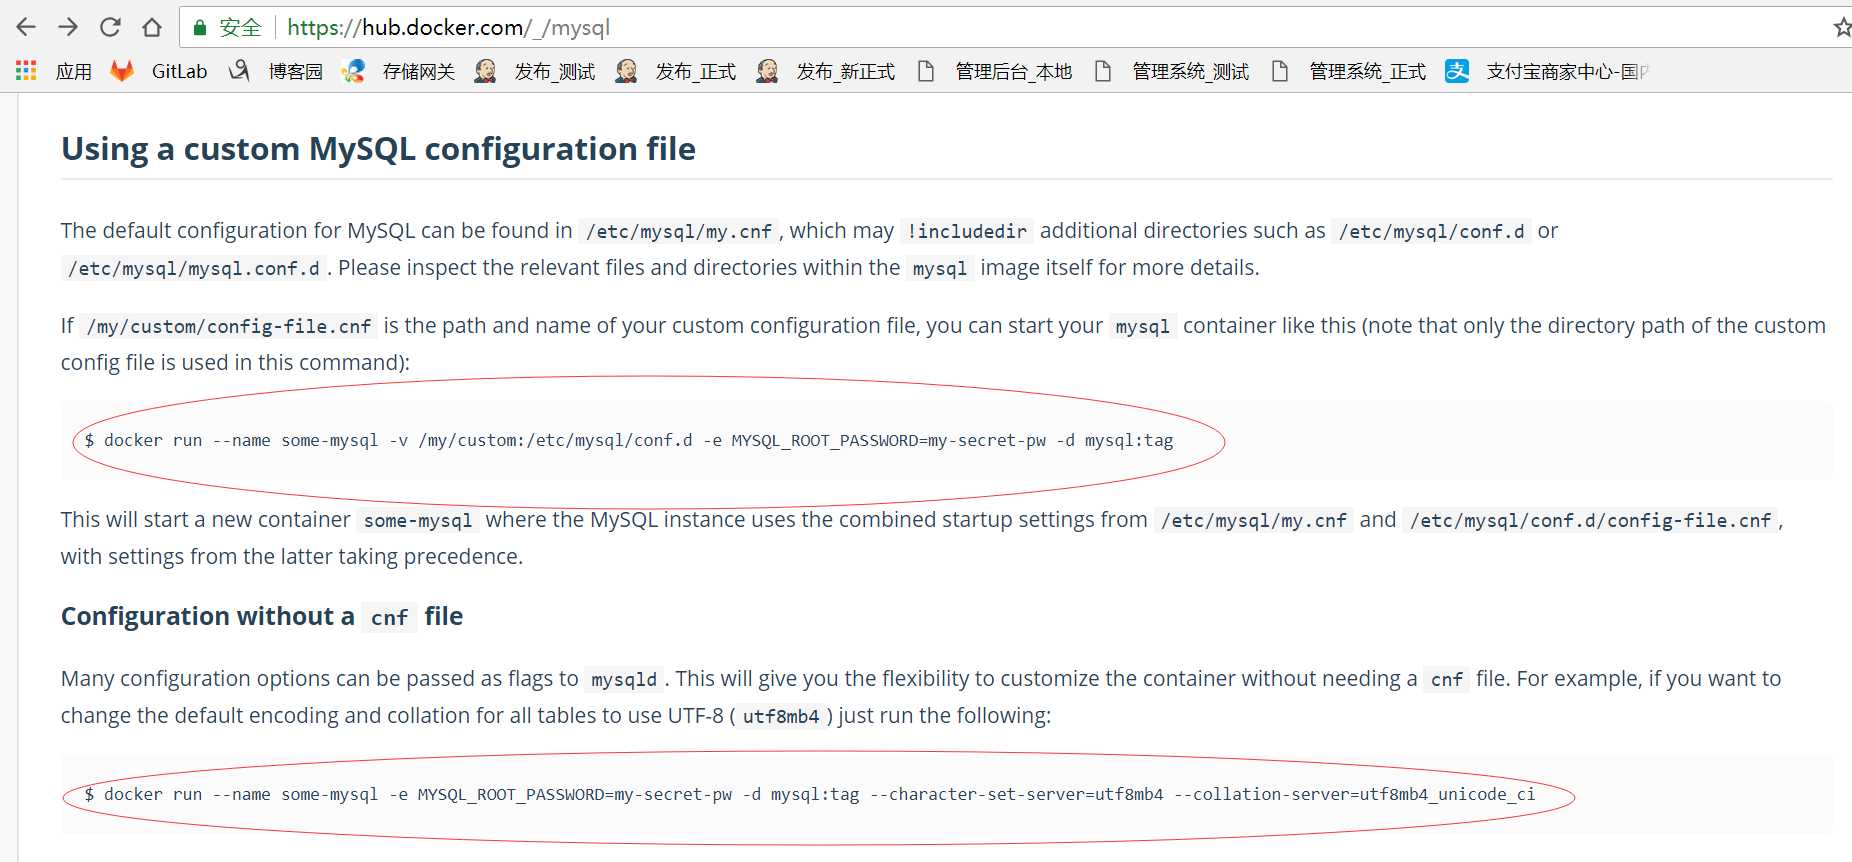The width and height of the screenshot is (1852, 862).
Task: Open the GitLab fox bookmark icon
Action: [122, 71]
